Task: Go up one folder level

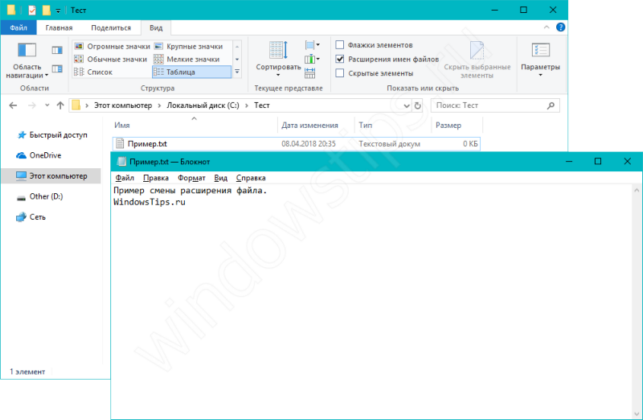Action: [60, 105]
